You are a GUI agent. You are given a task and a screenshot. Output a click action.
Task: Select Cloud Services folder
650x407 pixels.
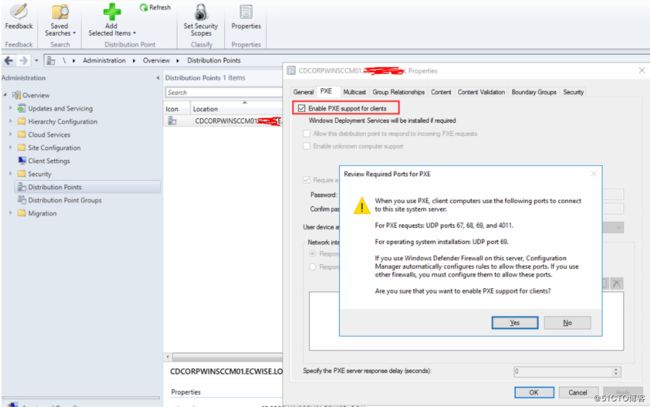tap(49, 135)
